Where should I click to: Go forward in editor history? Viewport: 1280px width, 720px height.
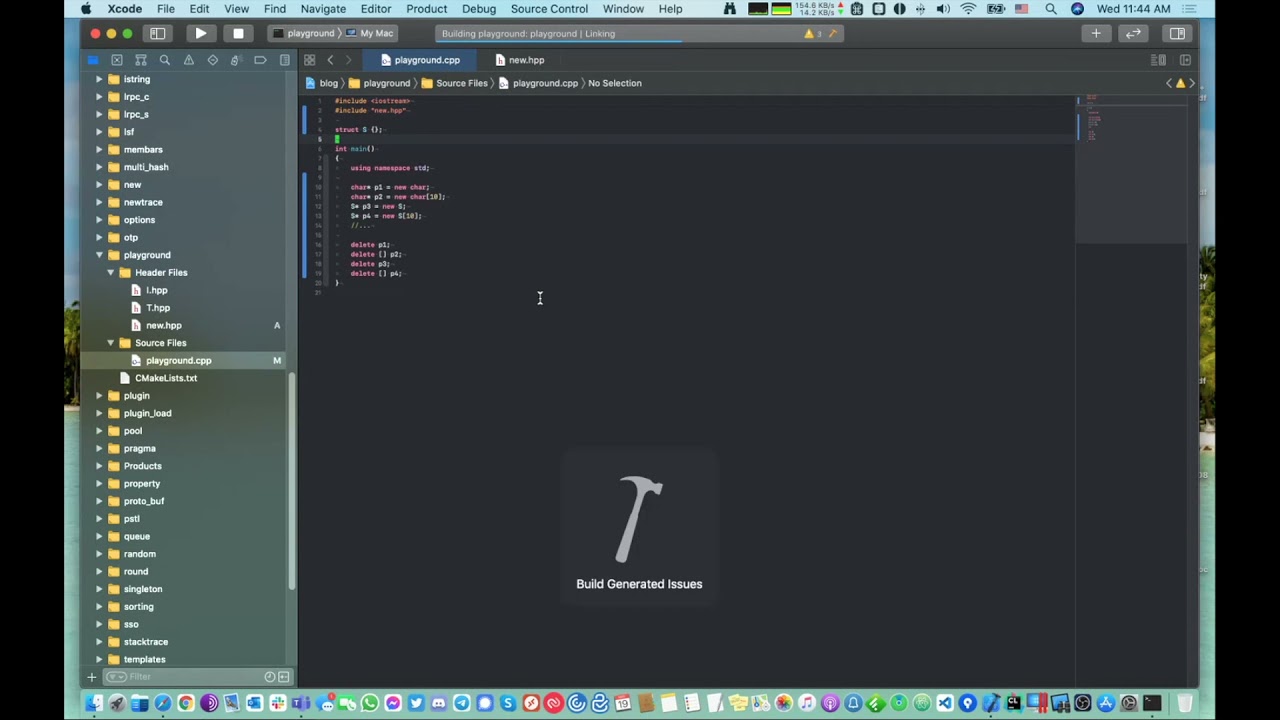(x=348, y=60)
